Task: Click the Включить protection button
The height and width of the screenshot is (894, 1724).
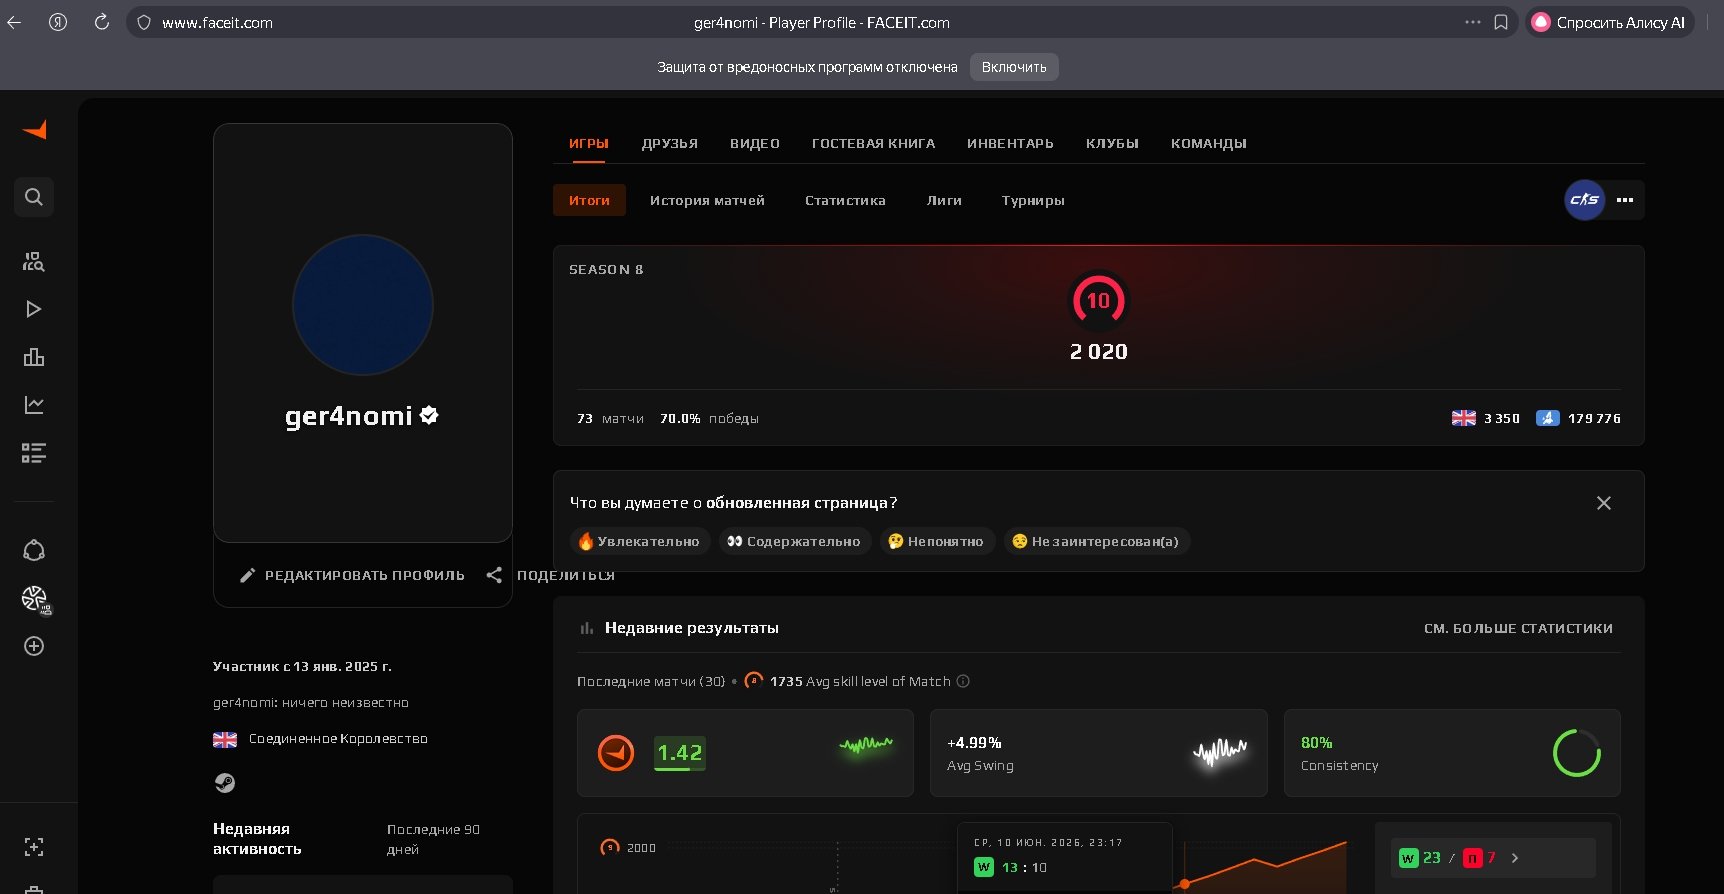Action: click(1014, 67)
